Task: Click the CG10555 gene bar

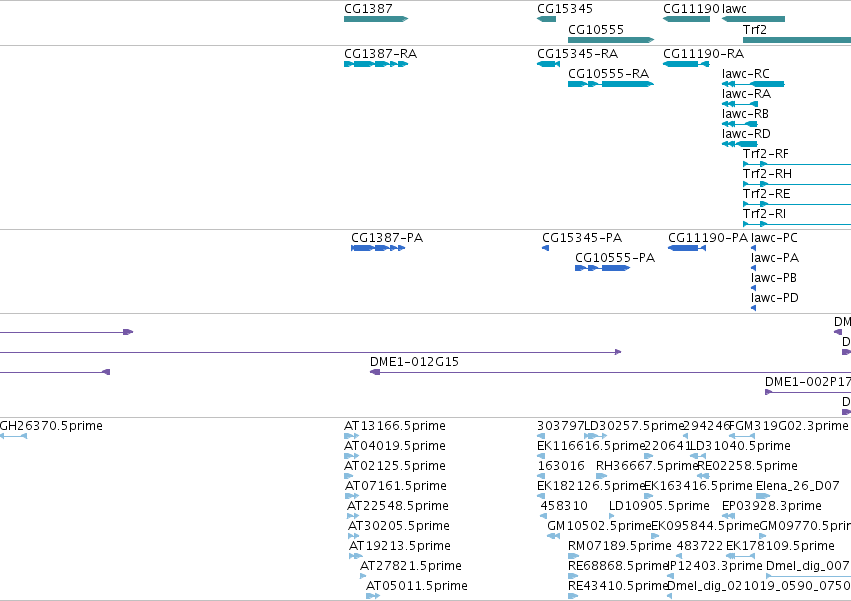Action: tap(611, 40)
